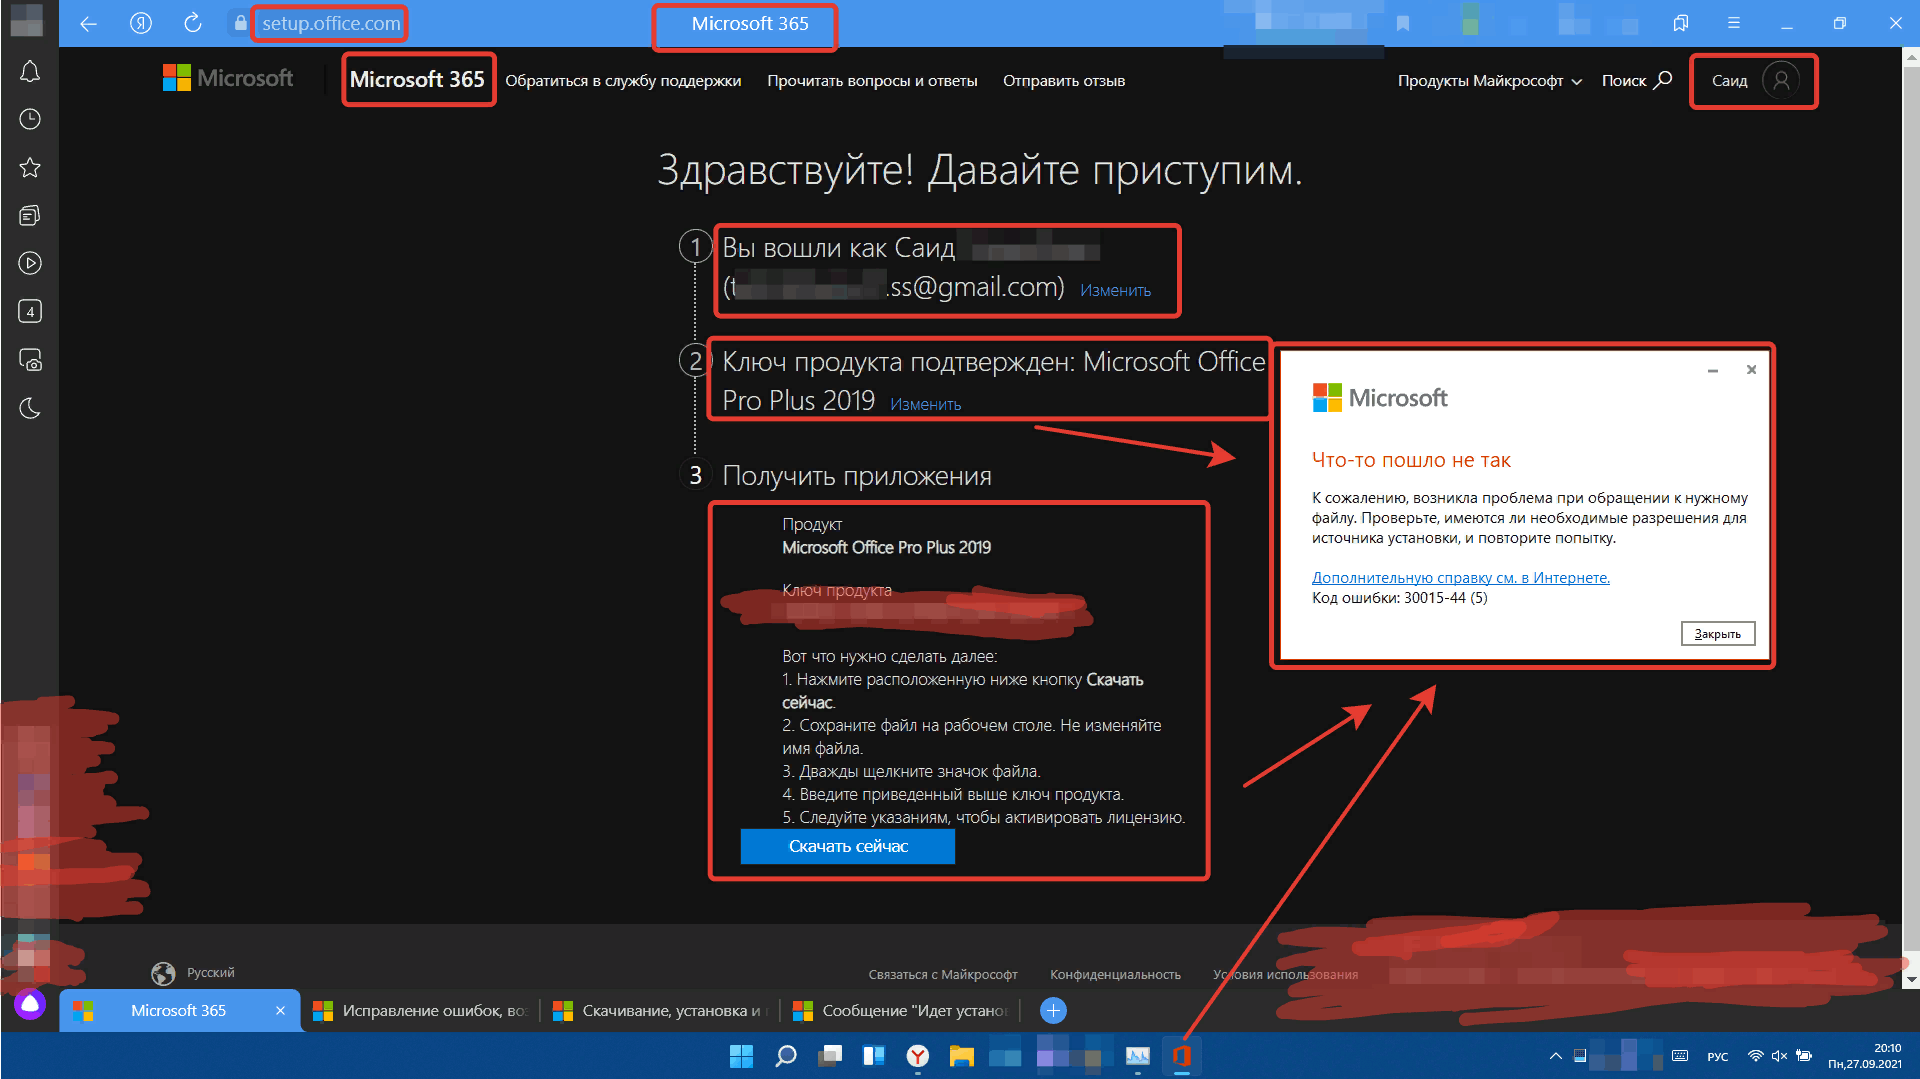Viewport: 1920px width, 1079px height.
Task: Bookmark this page with the bookmark icon
Action: pos(1403,23)
